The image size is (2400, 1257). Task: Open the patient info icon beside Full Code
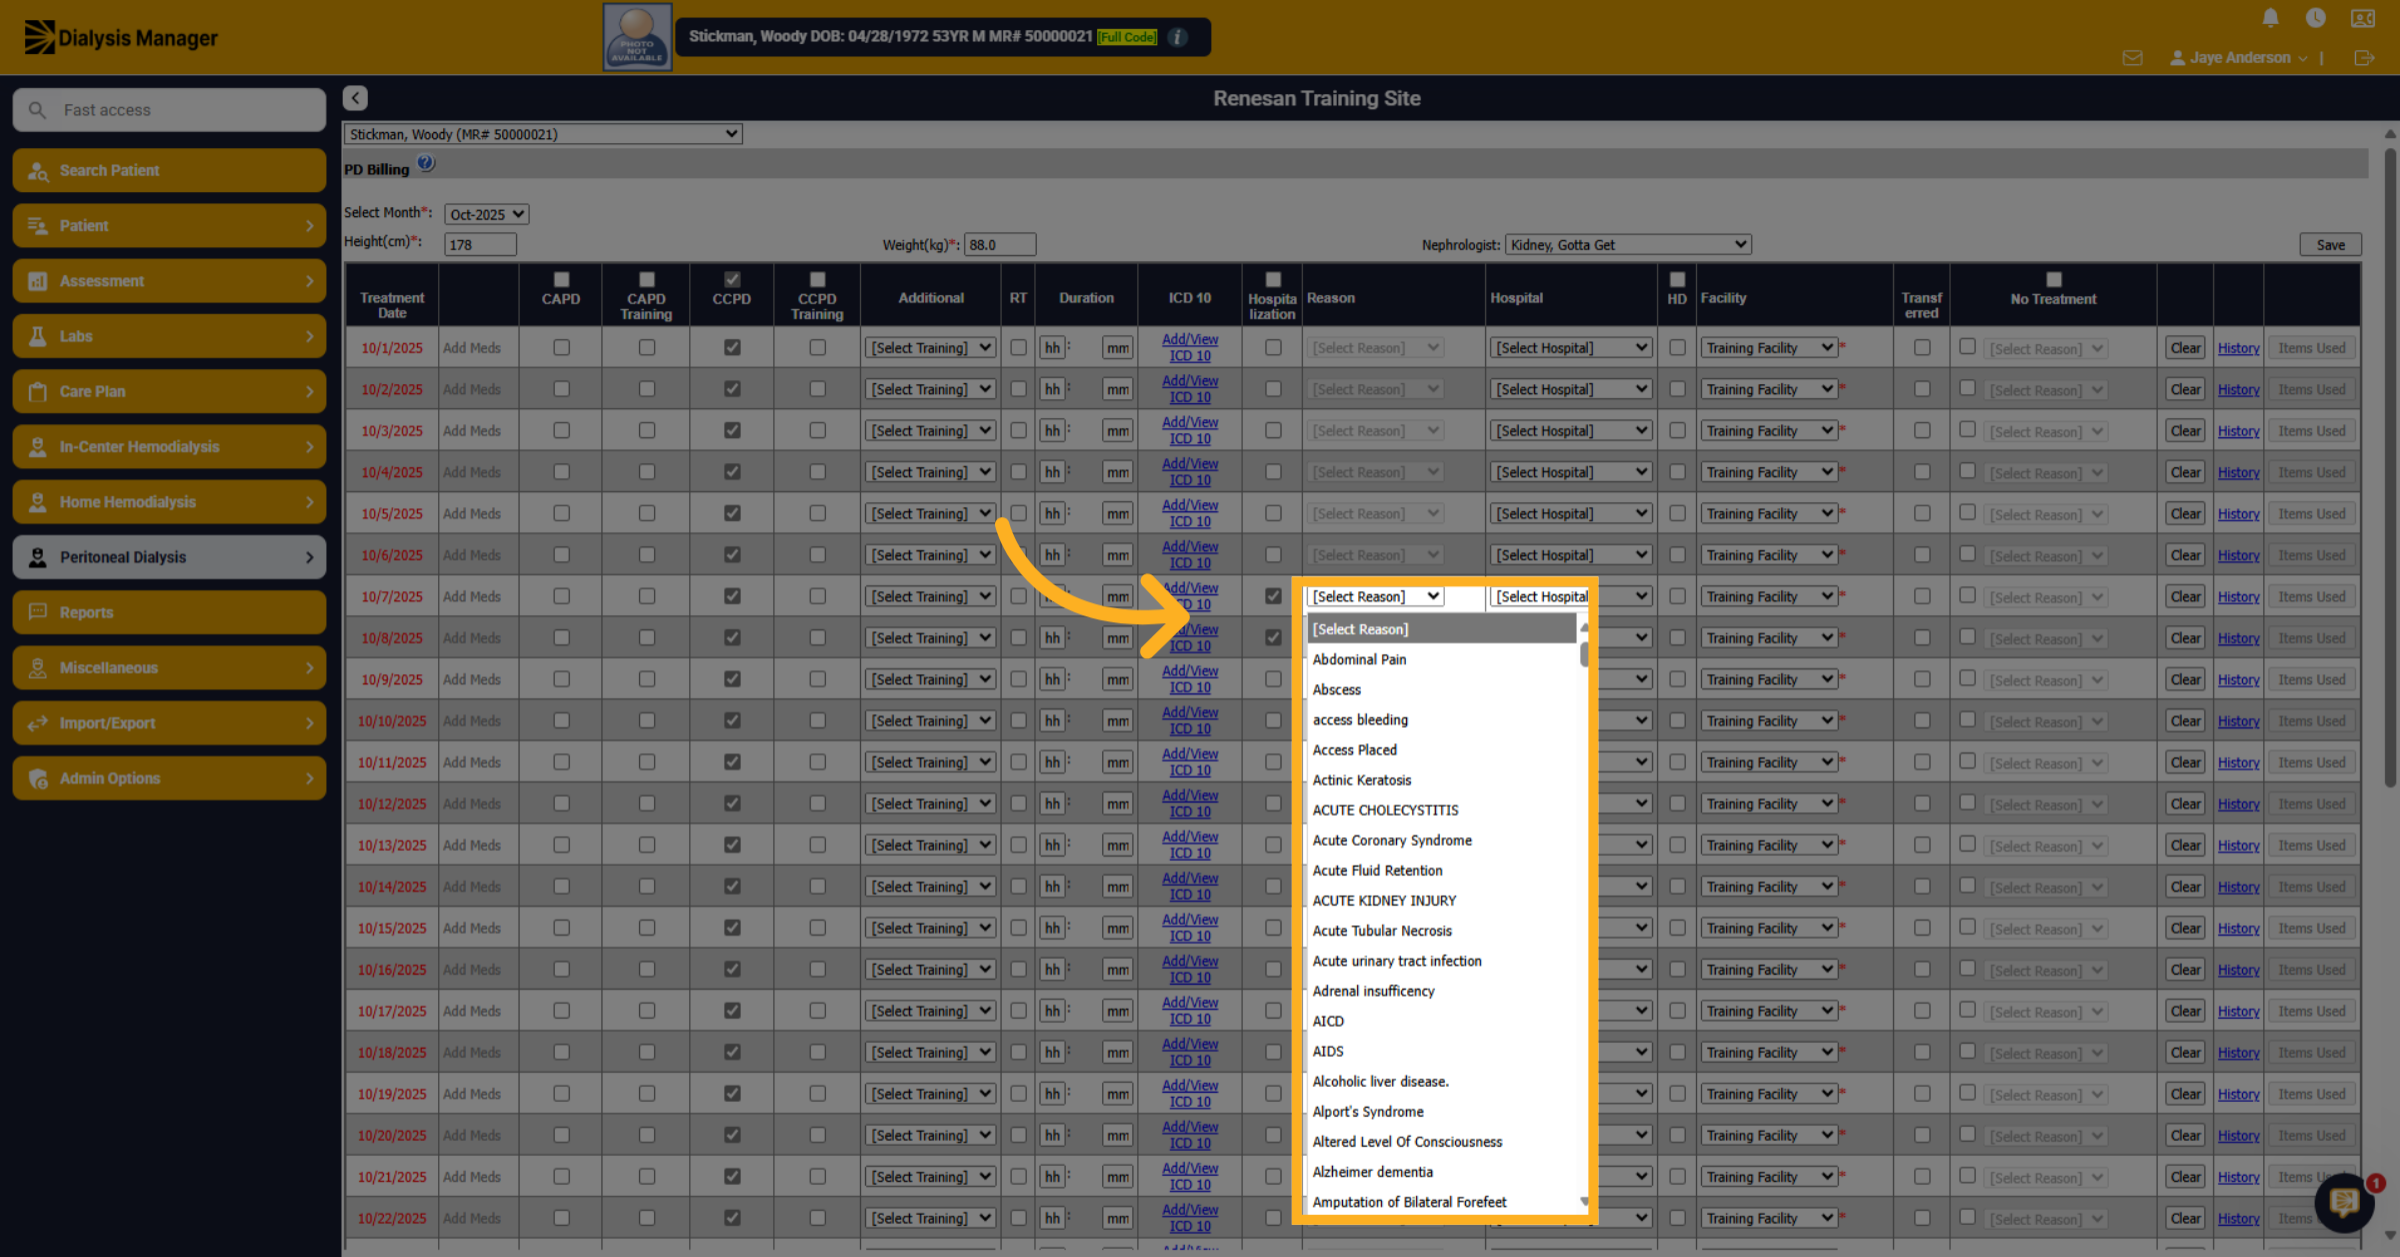pos(1178,37)
